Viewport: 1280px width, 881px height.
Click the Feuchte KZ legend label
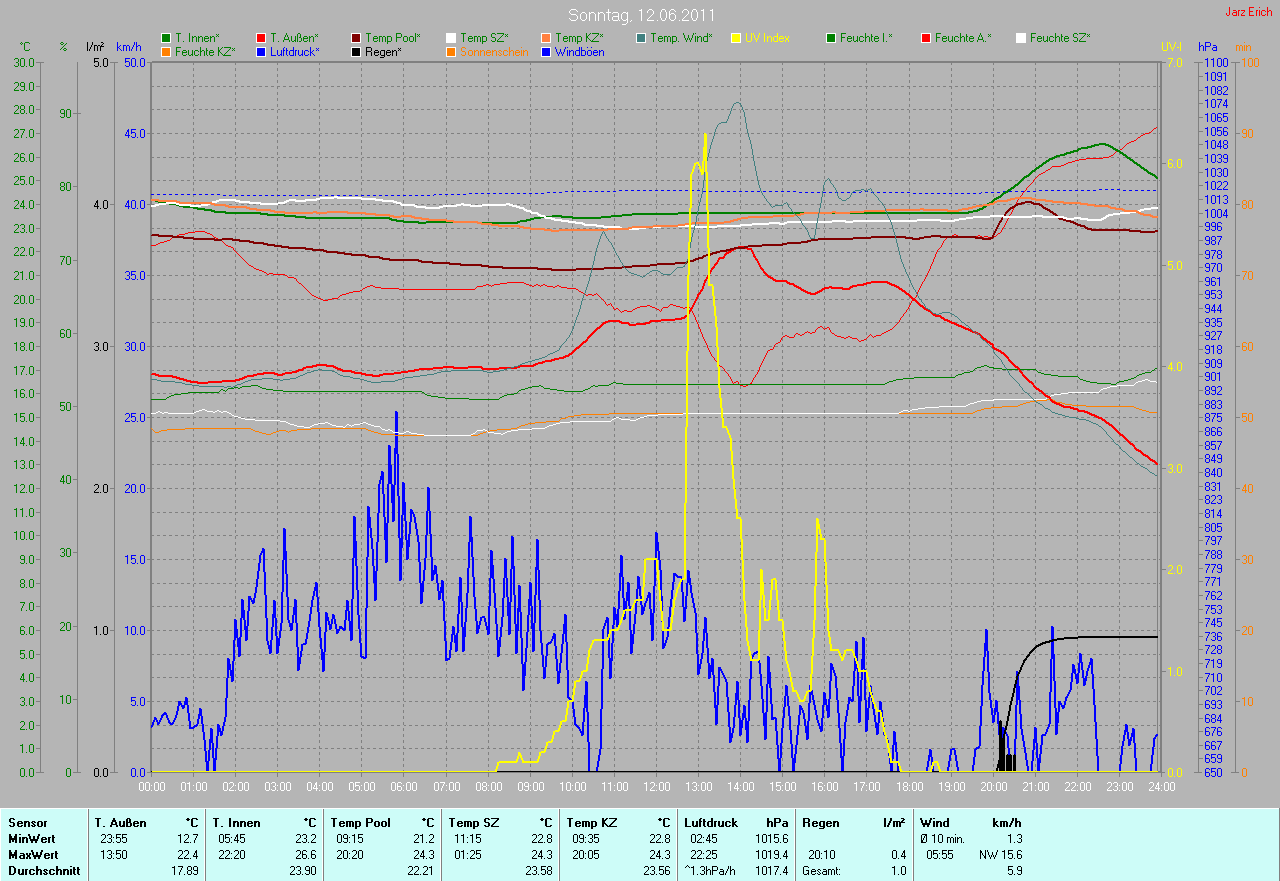[x=207, y=51]
